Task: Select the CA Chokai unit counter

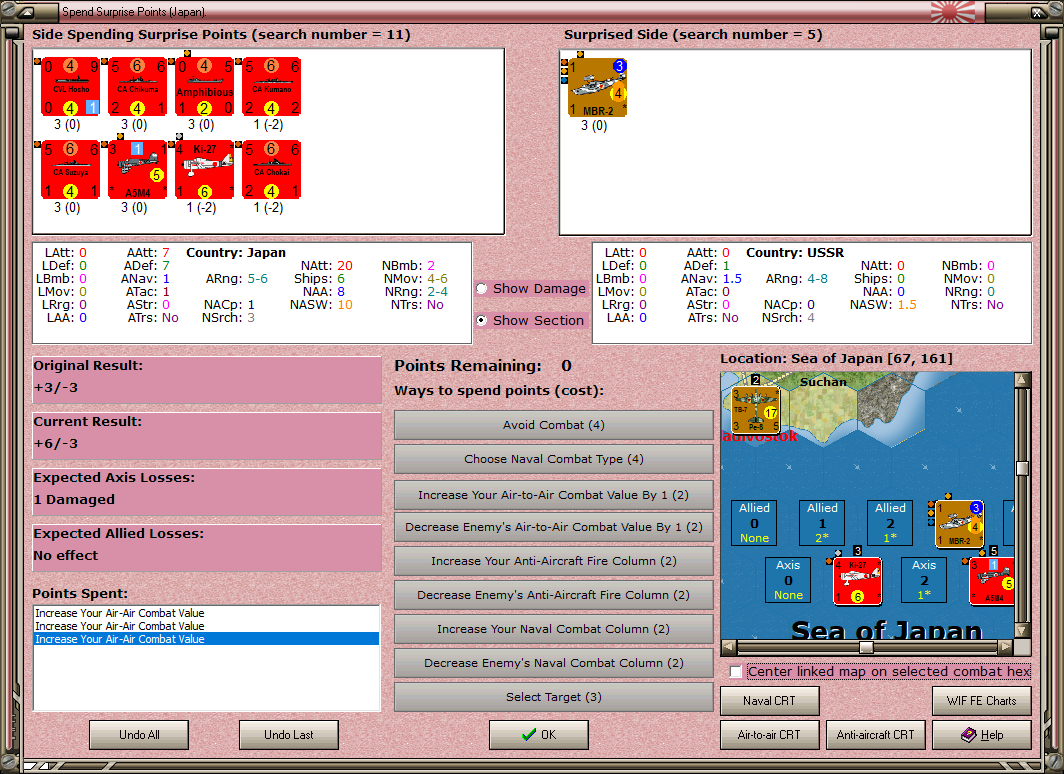Action: (x=271, y=170)
